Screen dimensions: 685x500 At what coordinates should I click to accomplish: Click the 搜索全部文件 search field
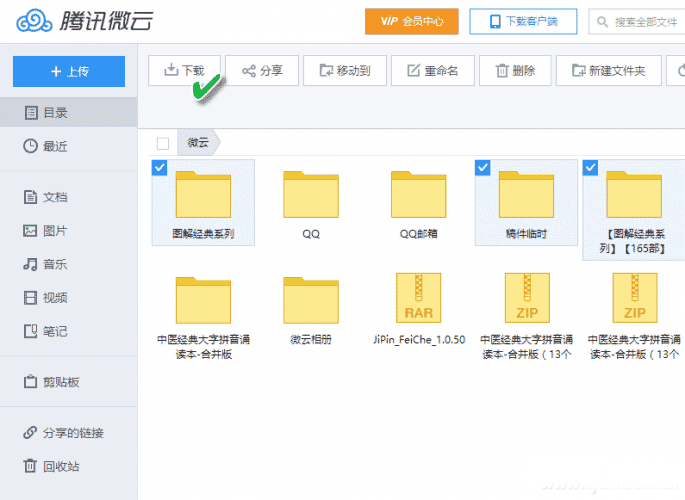click(x=637, y=21)
